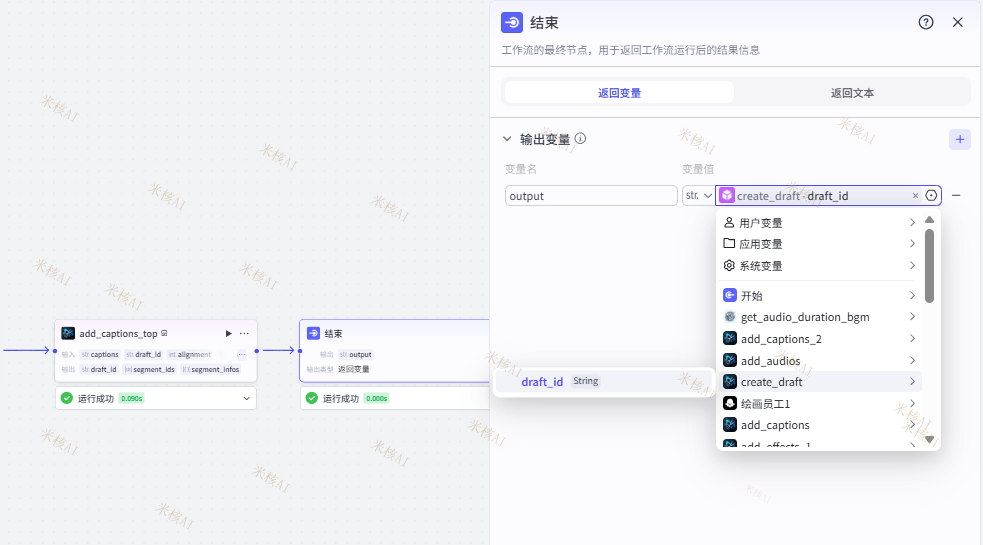Run the add_captions_top node with play icon
This screenshot has width=983, height=545.
tap(229, 333)
